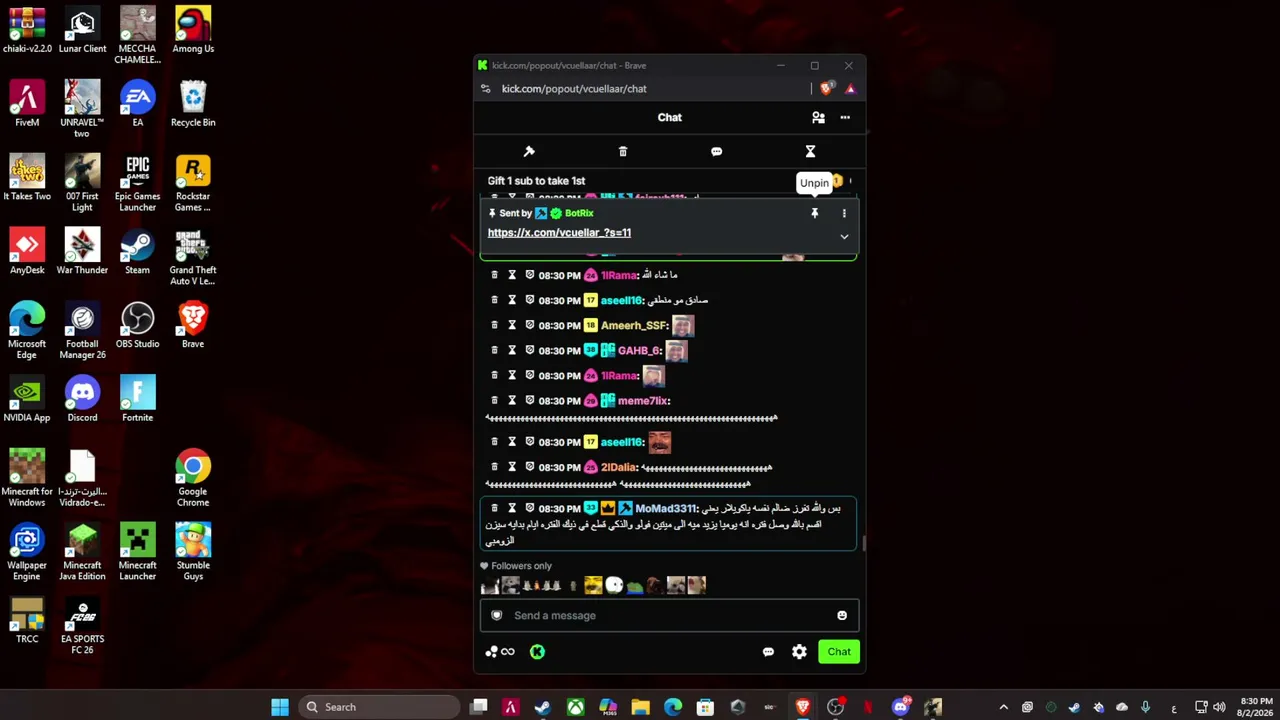This screenshot has width=1280, height=720.
Task: Open the OBS Studio desktop shortcut
Action: [x=137, y=327]
